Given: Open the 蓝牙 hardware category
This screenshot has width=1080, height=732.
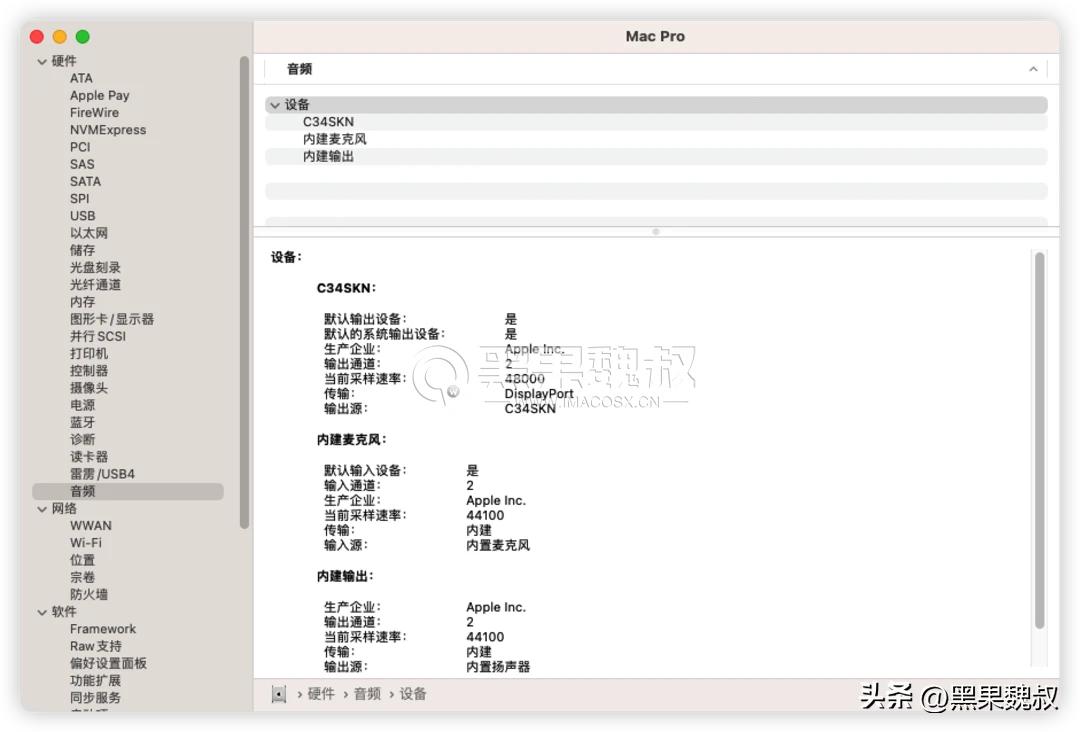Looking at the screenshot, I should tap(82, 422).
